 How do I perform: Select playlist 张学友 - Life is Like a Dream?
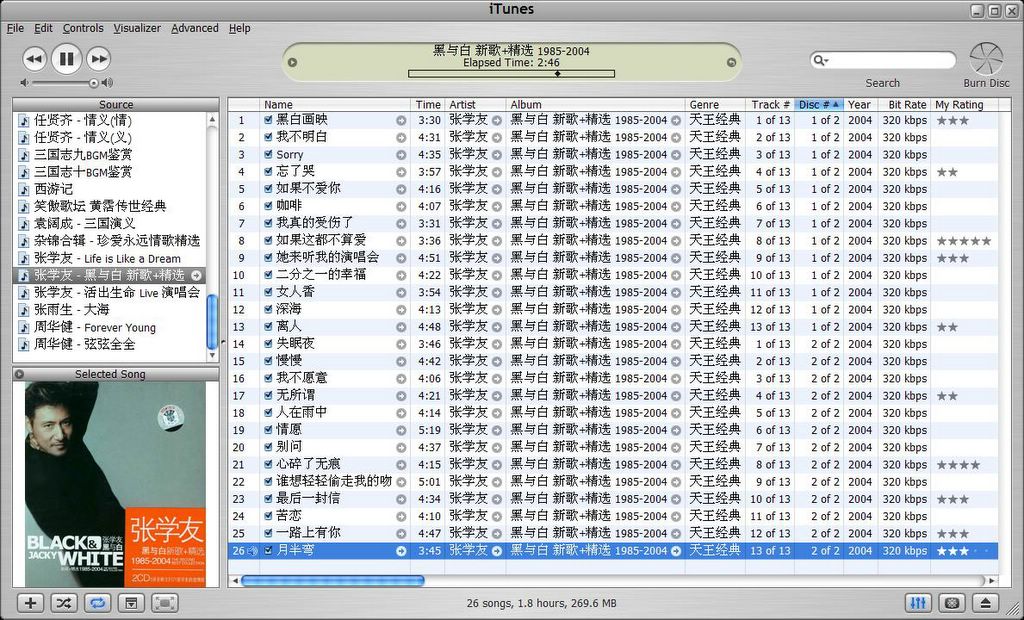click(x=110, y=258)
